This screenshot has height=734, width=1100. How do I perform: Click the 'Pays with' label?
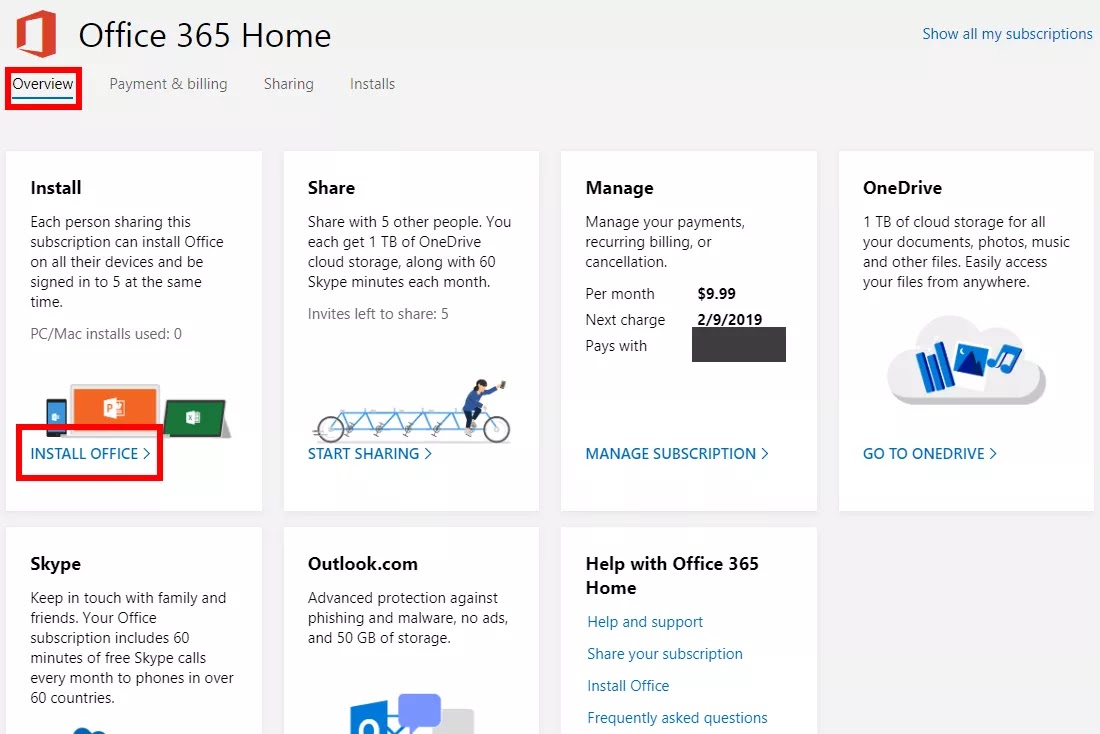pos(616,346)
